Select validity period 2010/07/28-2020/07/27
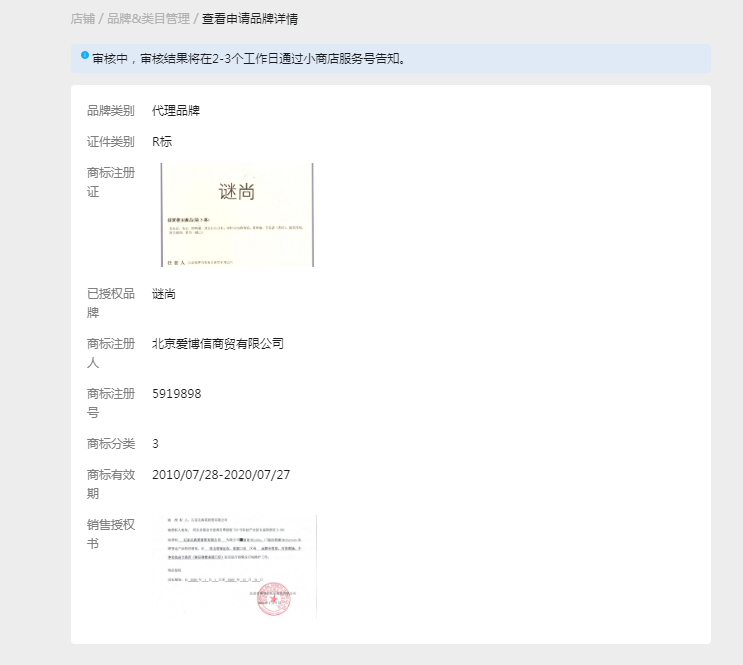The width and height of the screenshot is (743, 665). pyautogui.click(x=221, y=474)
